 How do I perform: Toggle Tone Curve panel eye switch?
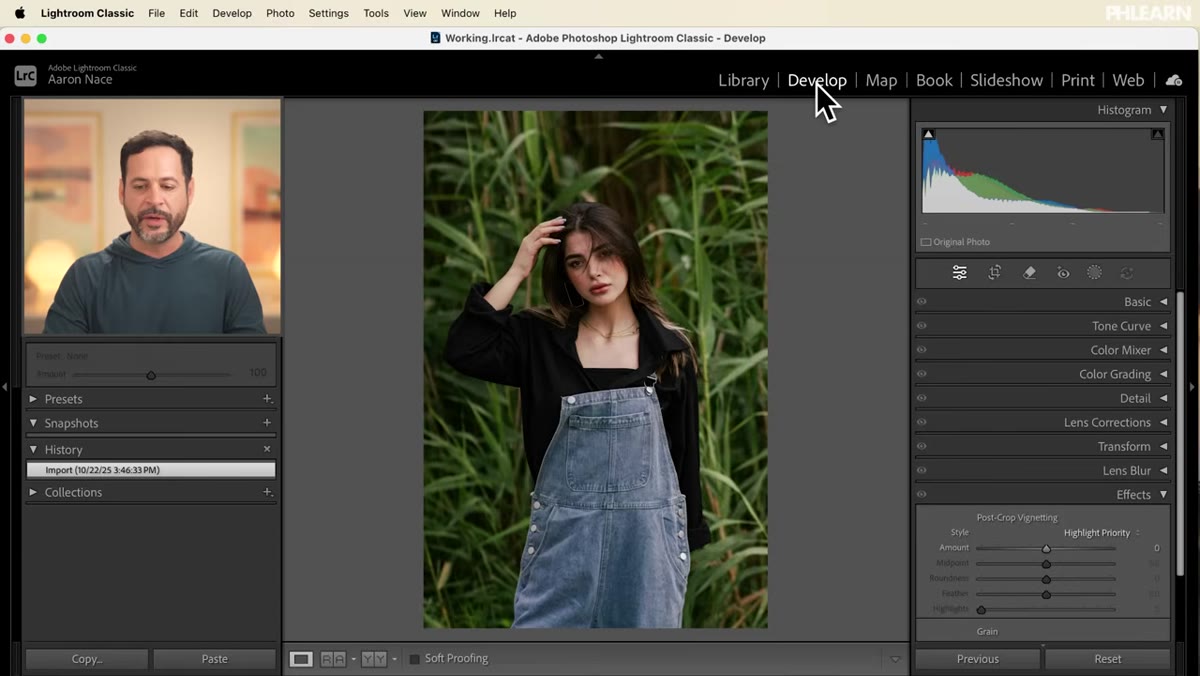tap(922, 326)
